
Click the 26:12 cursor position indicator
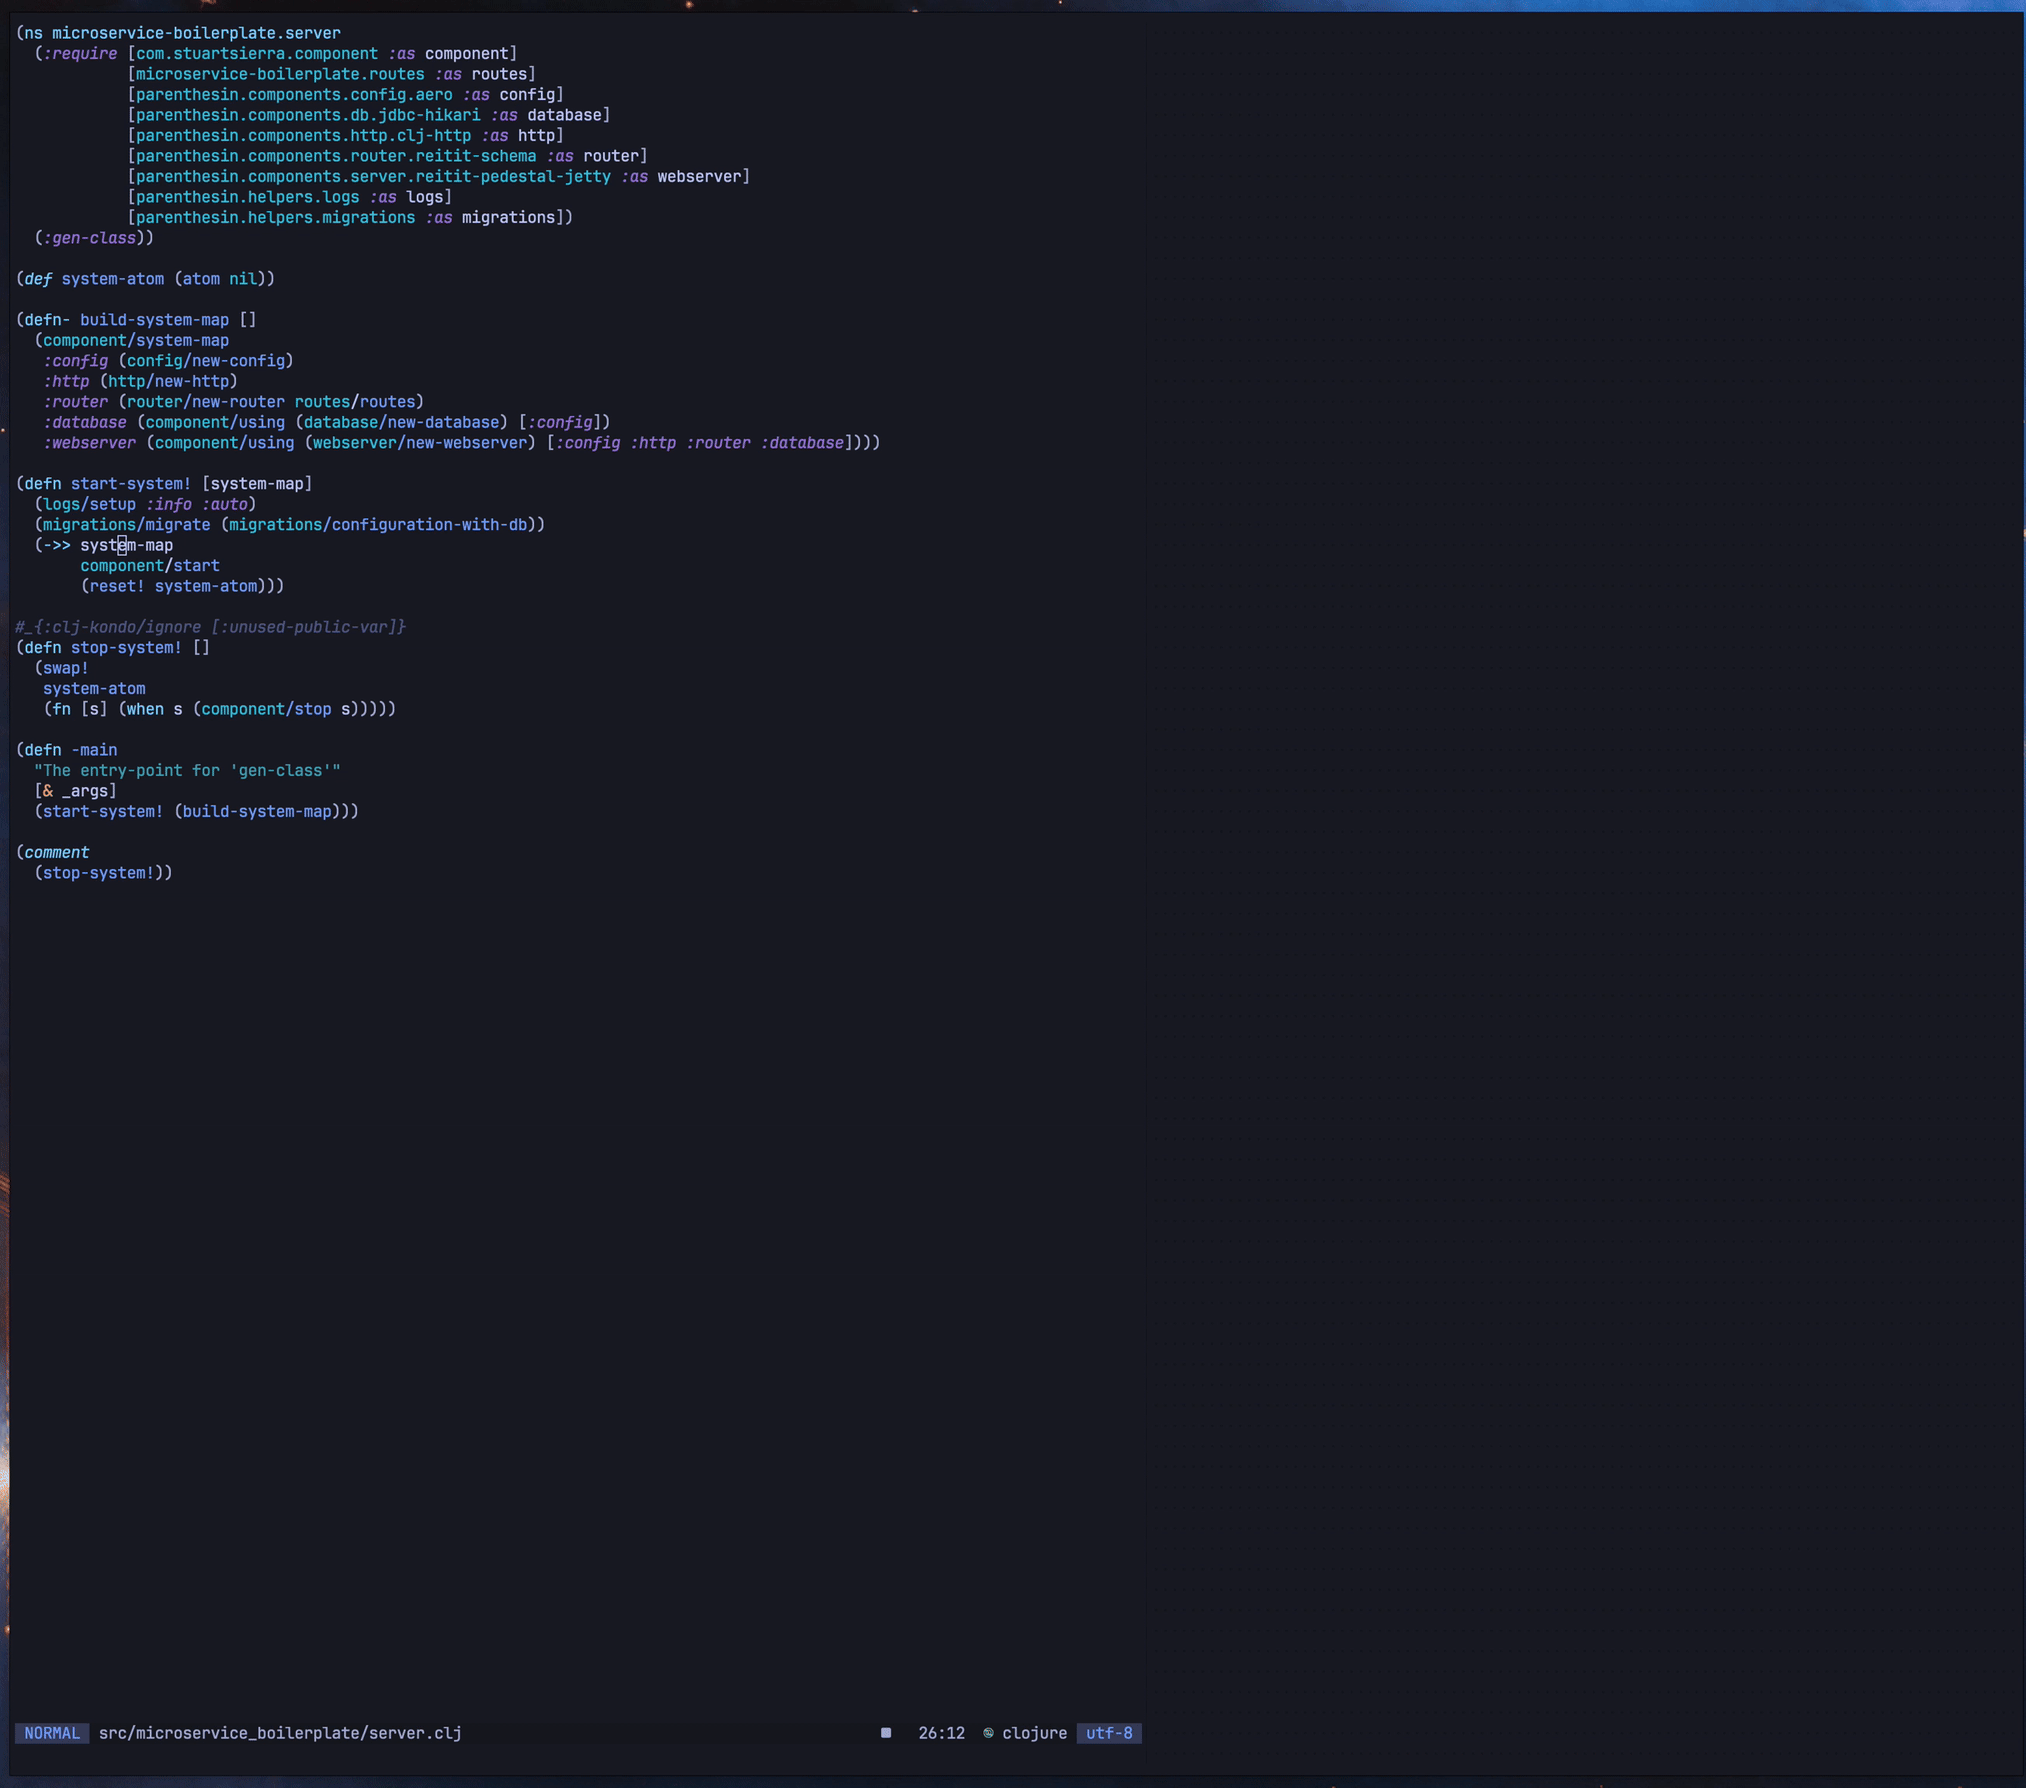(941, 1733)
